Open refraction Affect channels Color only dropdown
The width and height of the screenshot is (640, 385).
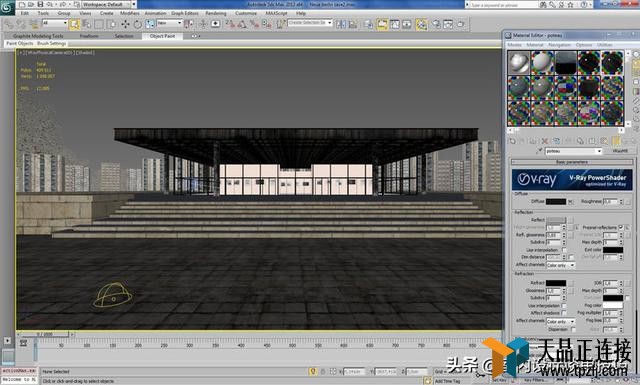click(561, 322)
